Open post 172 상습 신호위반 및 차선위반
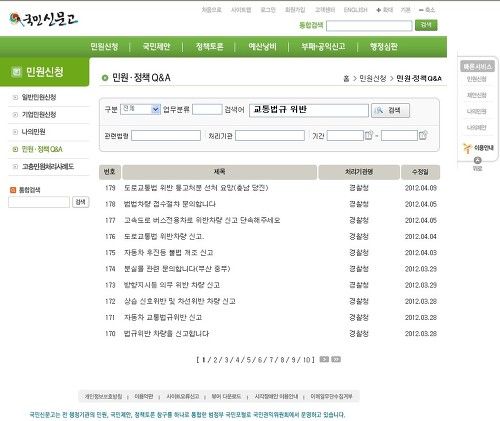This screenshot has width=500, height=421. (180, 301)
